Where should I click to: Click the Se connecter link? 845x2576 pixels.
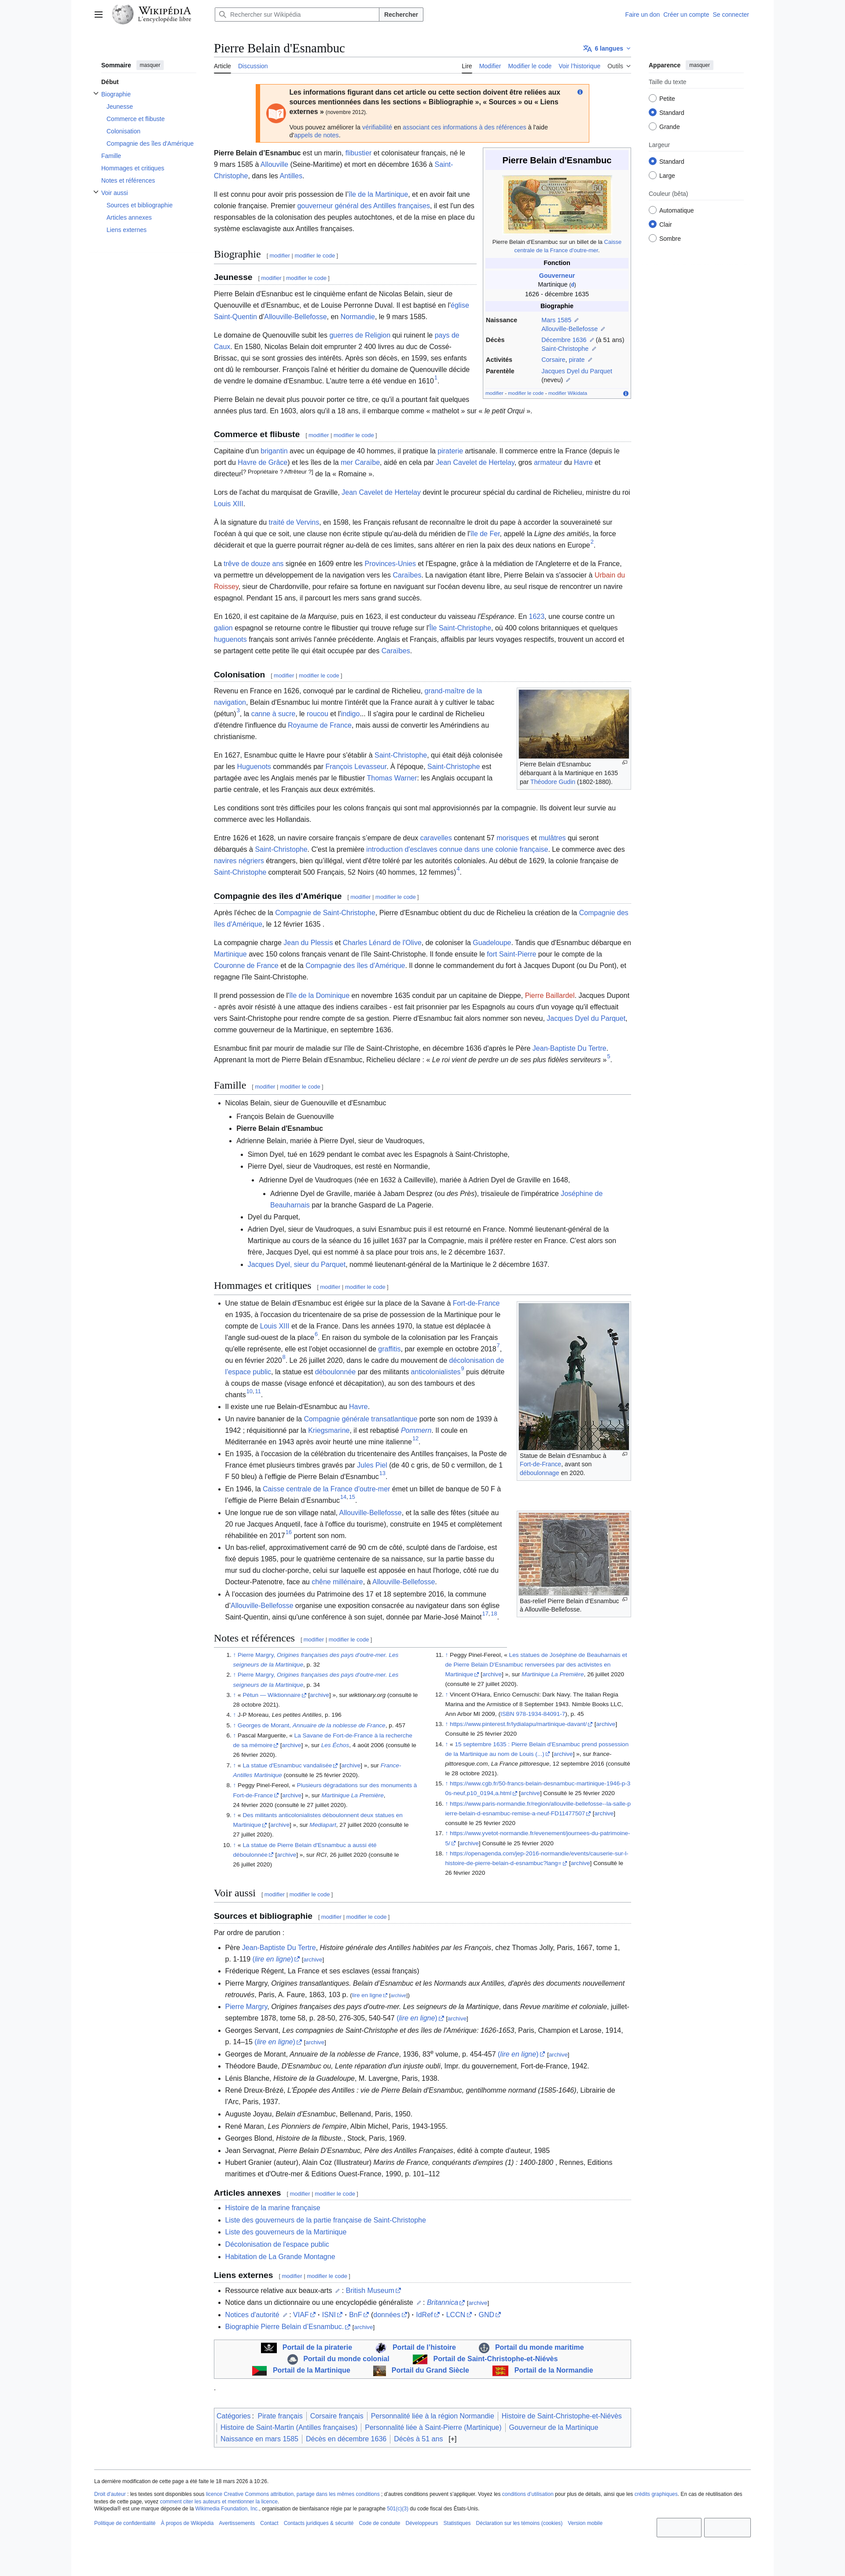coord(730,15)
